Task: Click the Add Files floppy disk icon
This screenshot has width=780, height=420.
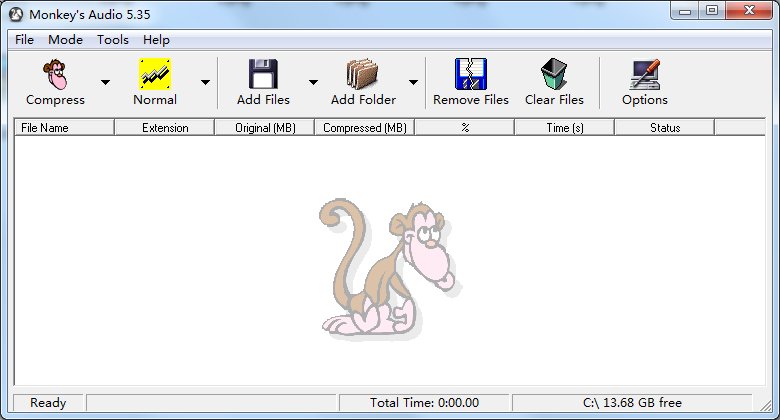Action: point(263,74)
